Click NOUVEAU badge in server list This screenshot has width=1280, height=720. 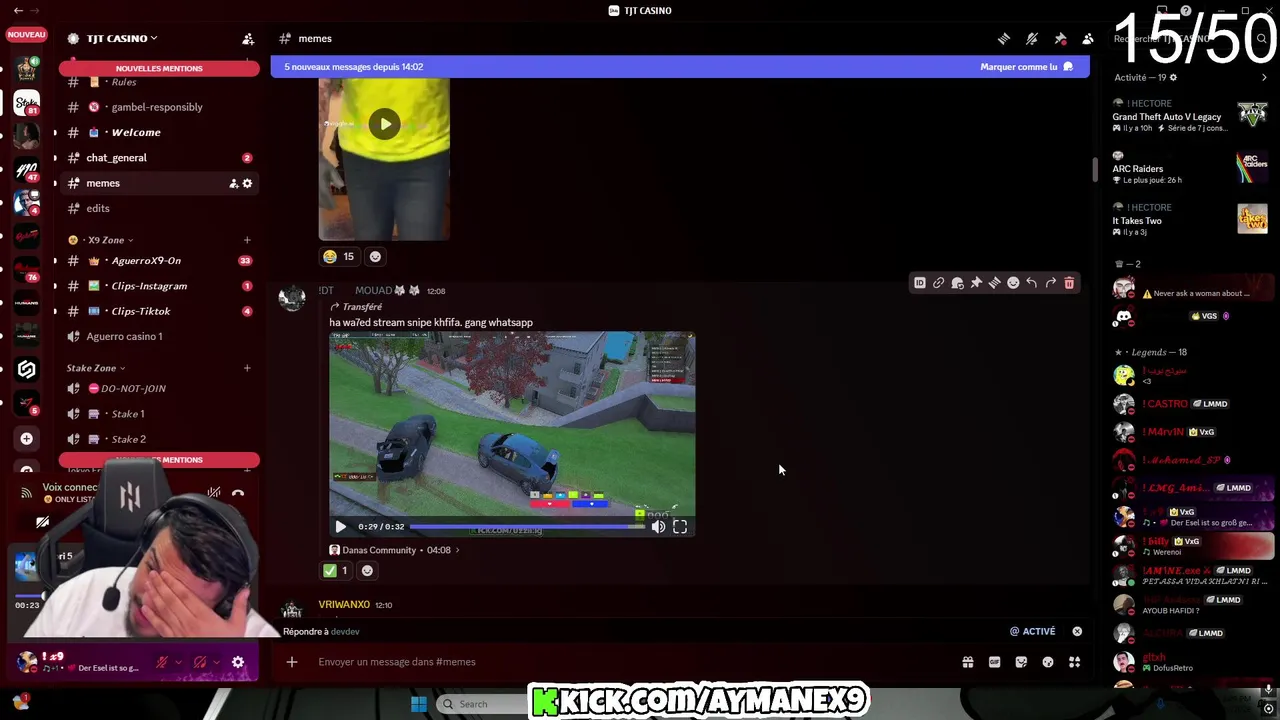[27, 35]
